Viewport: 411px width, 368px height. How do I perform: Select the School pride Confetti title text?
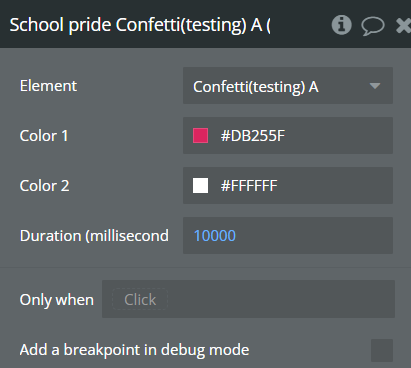point(140,25)
